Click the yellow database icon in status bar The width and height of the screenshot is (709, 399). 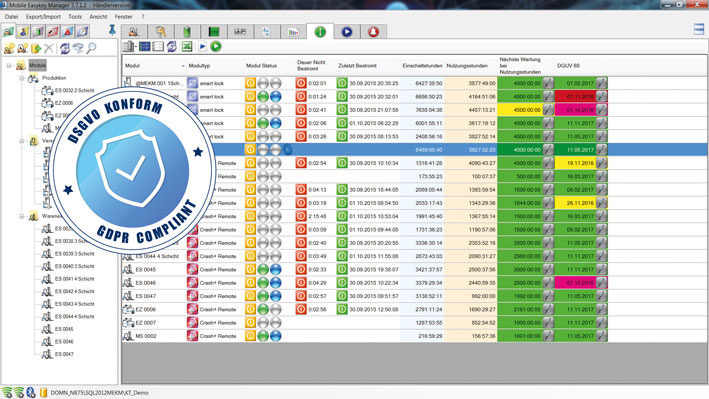43,392
